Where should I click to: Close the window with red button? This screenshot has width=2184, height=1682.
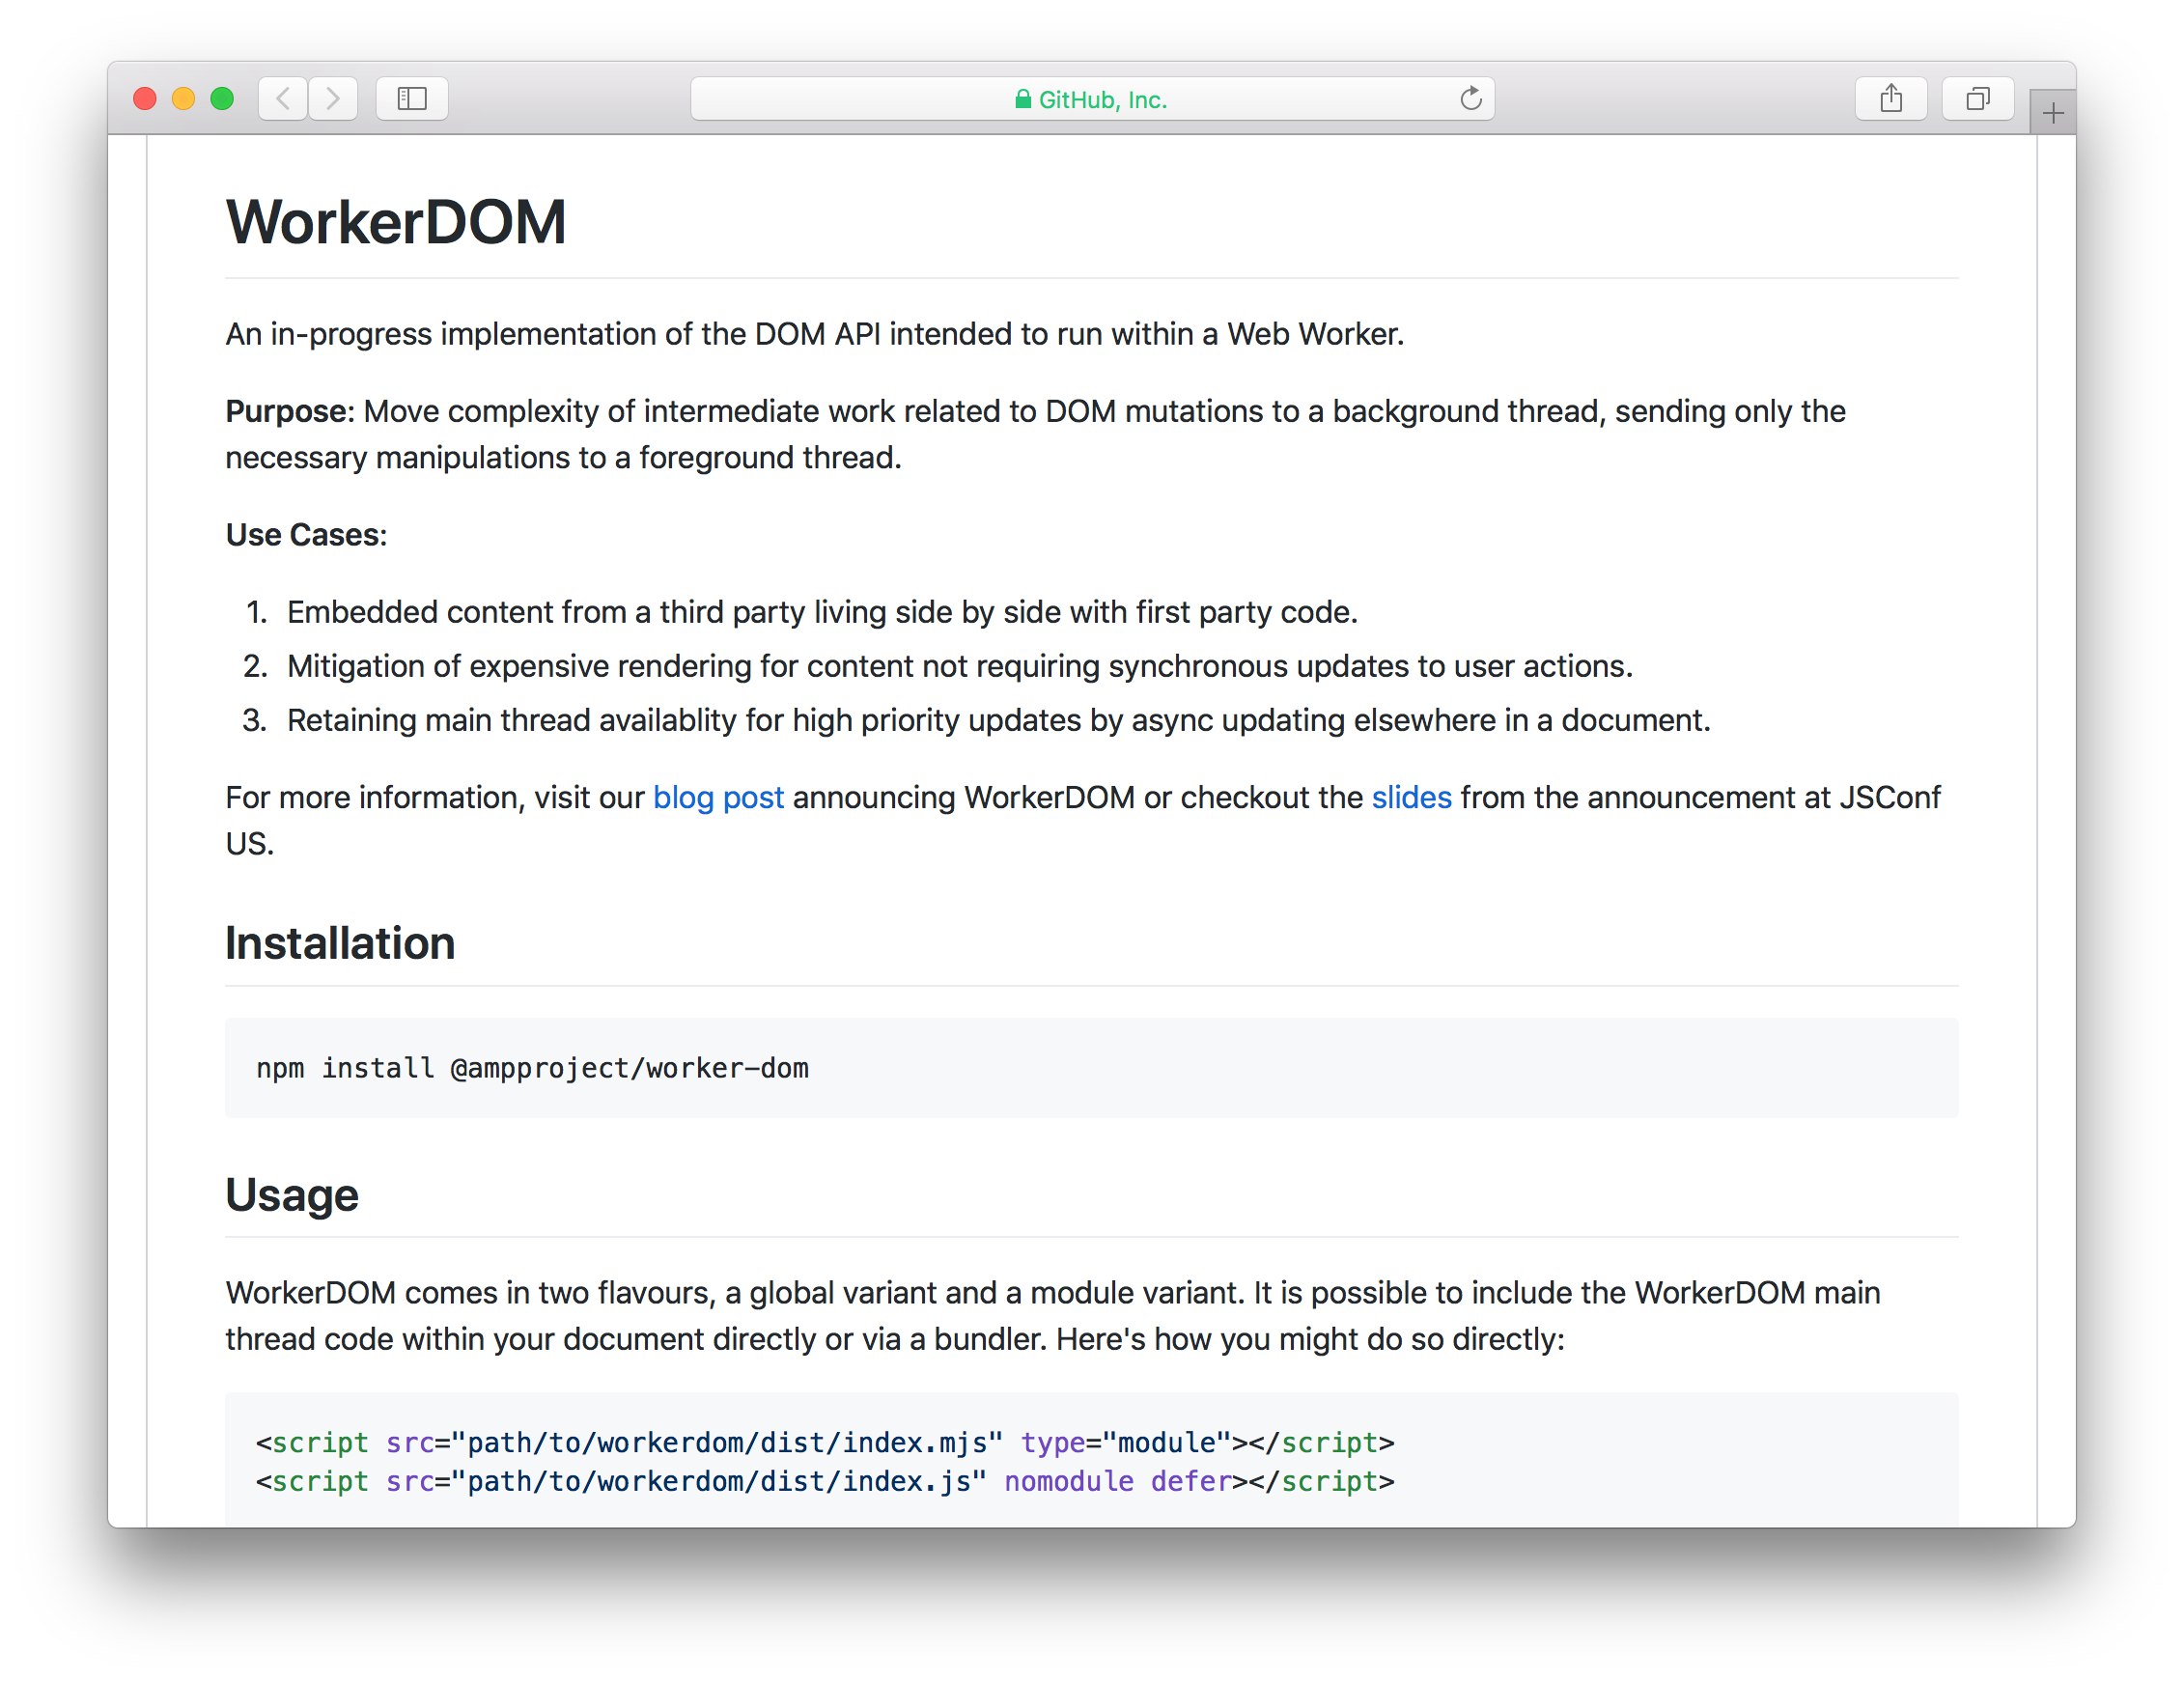click(145, 98)
